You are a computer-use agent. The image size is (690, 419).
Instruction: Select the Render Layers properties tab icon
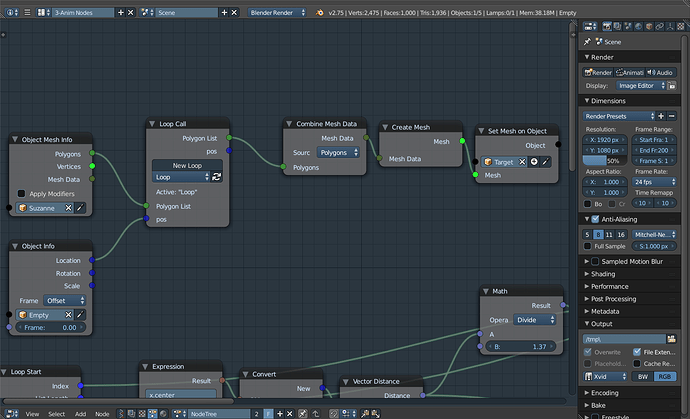[617, 26]
